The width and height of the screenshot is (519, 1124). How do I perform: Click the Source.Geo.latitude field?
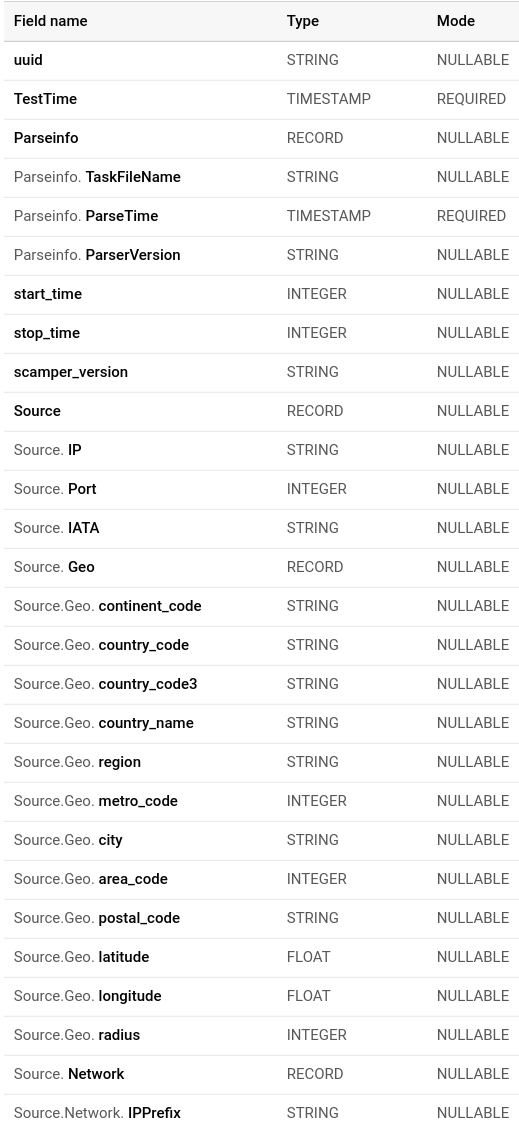tap(81, 957)
